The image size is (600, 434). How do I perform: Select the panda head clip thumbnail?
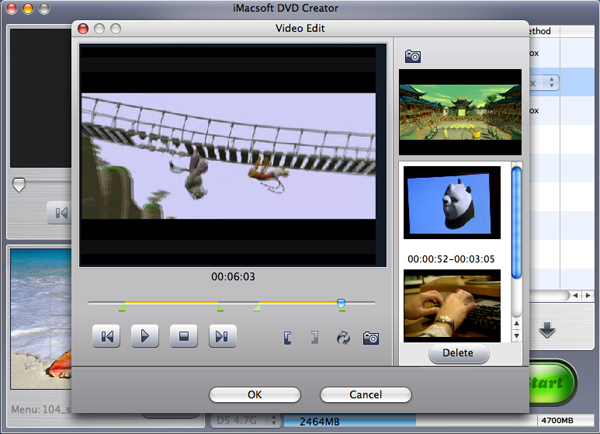point(452,202)
